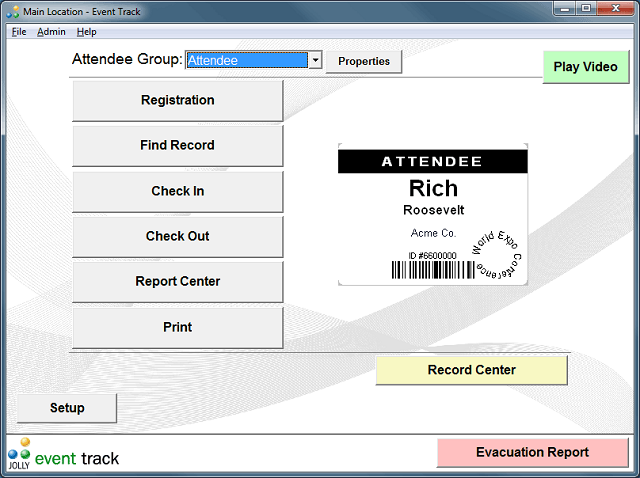This screenshot has width=640, height=478.
Task: Click the Jolly event track logo
Action: 64,454
